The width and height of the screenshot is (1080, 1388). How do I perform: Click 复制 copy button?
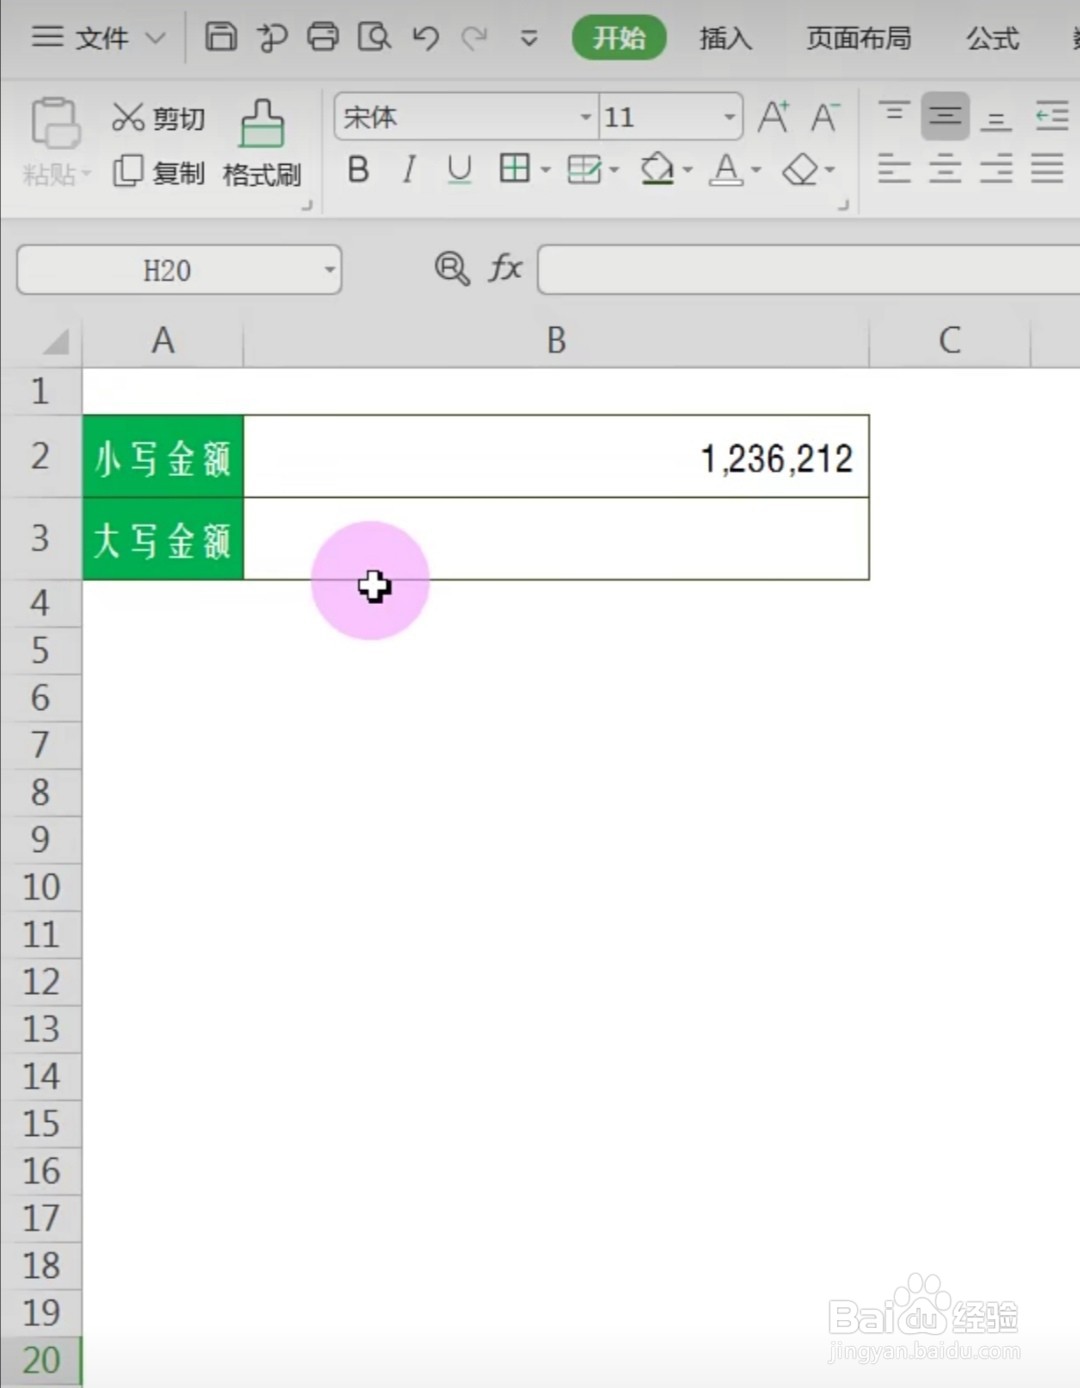coord(158,172)
